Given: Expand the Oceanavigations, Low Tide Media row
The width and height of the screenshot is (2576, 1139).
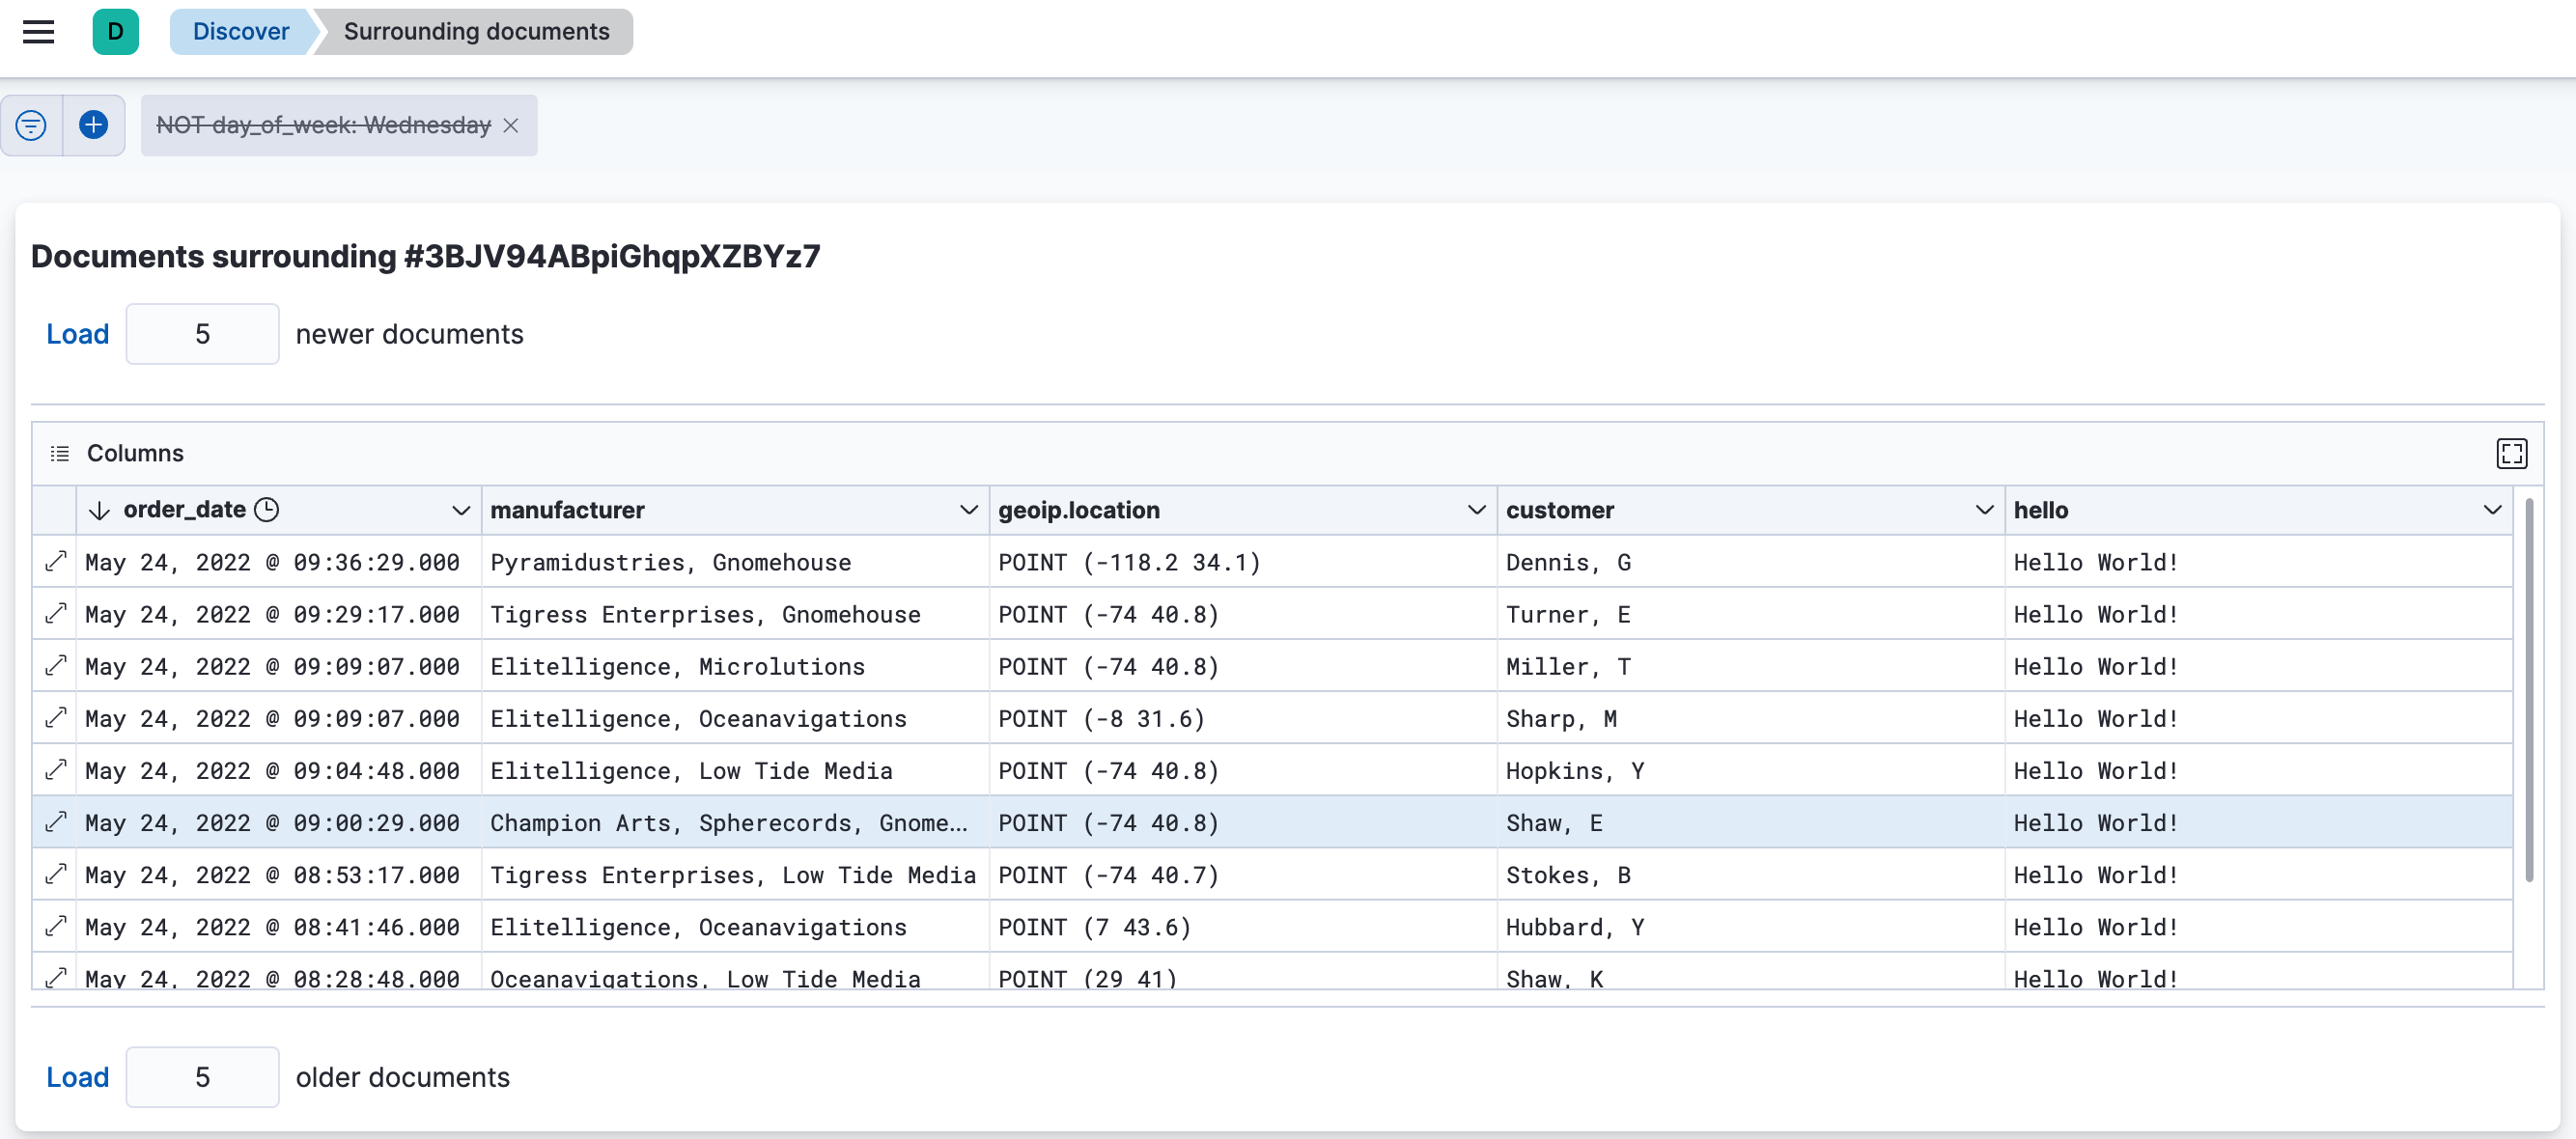Looking at the screenshot, I should pos(55,978).
